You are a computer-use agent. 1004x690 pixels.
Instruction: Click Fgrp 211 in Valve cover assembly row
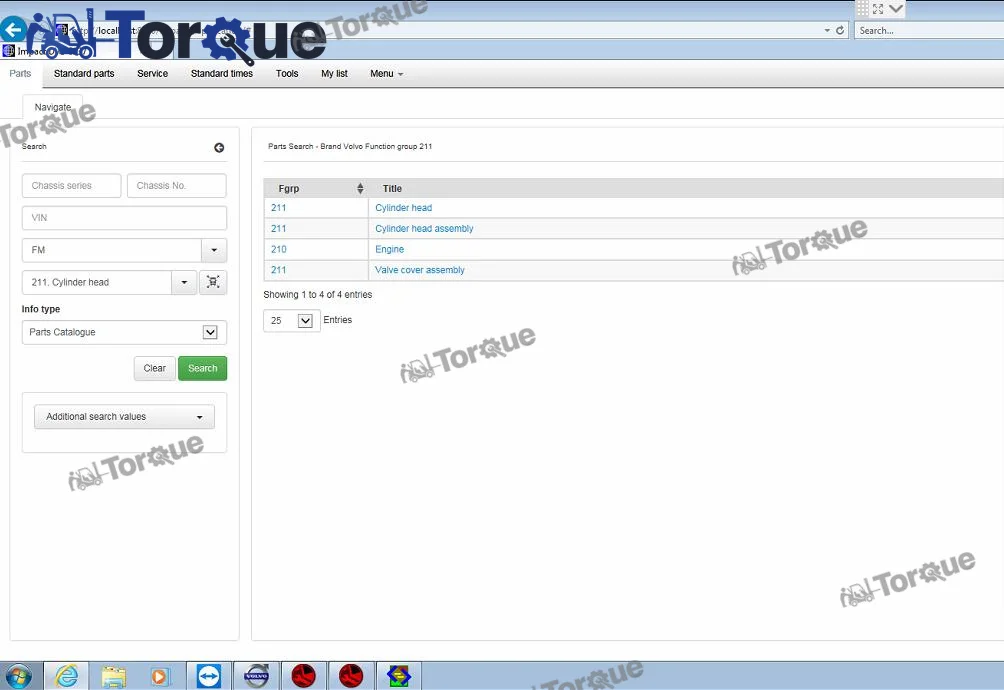pos(279,270)
